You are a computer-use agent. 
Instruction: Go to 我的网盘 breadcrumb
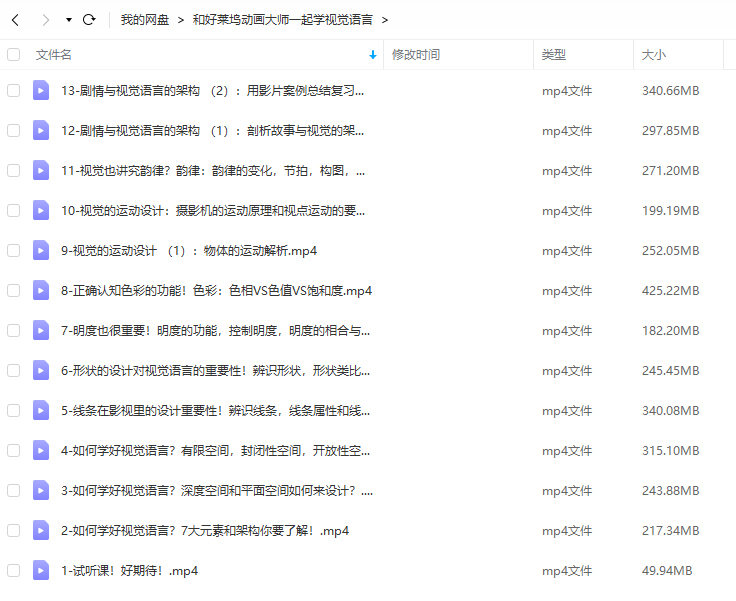pos(144,19)
